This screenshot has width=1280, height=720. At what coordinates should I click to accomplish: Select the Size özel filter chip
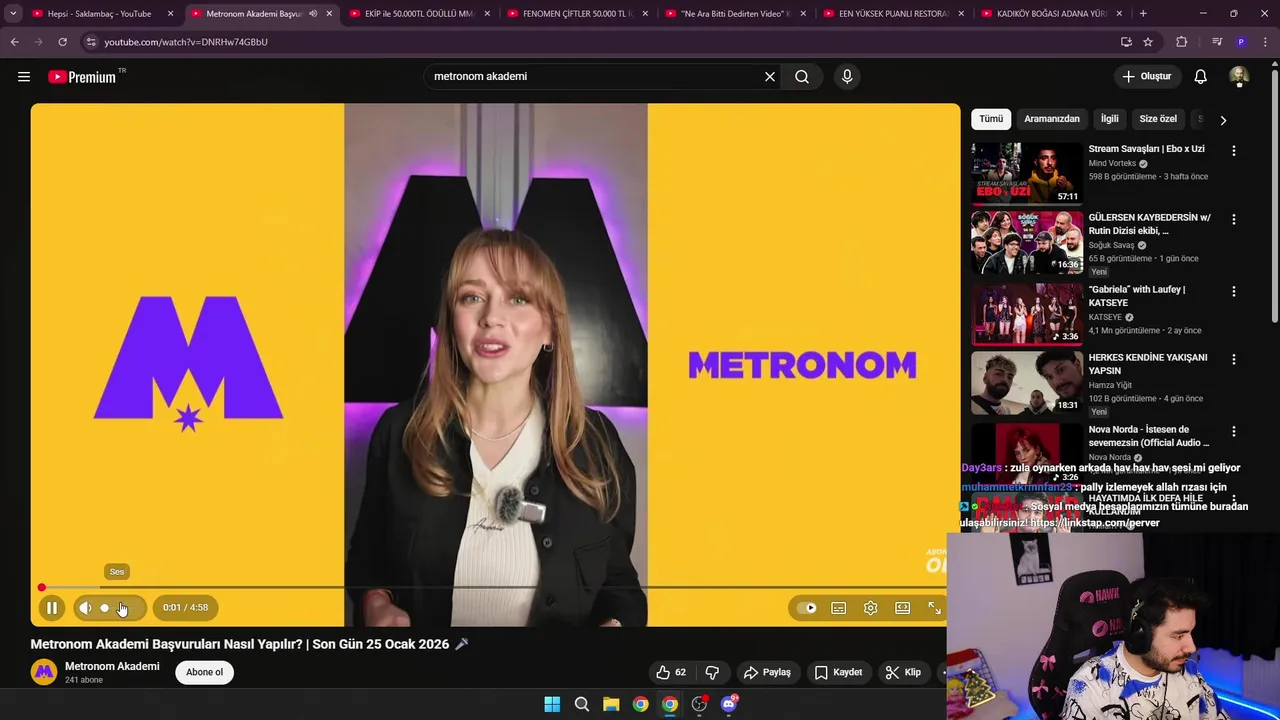(x=1158, y=119)
